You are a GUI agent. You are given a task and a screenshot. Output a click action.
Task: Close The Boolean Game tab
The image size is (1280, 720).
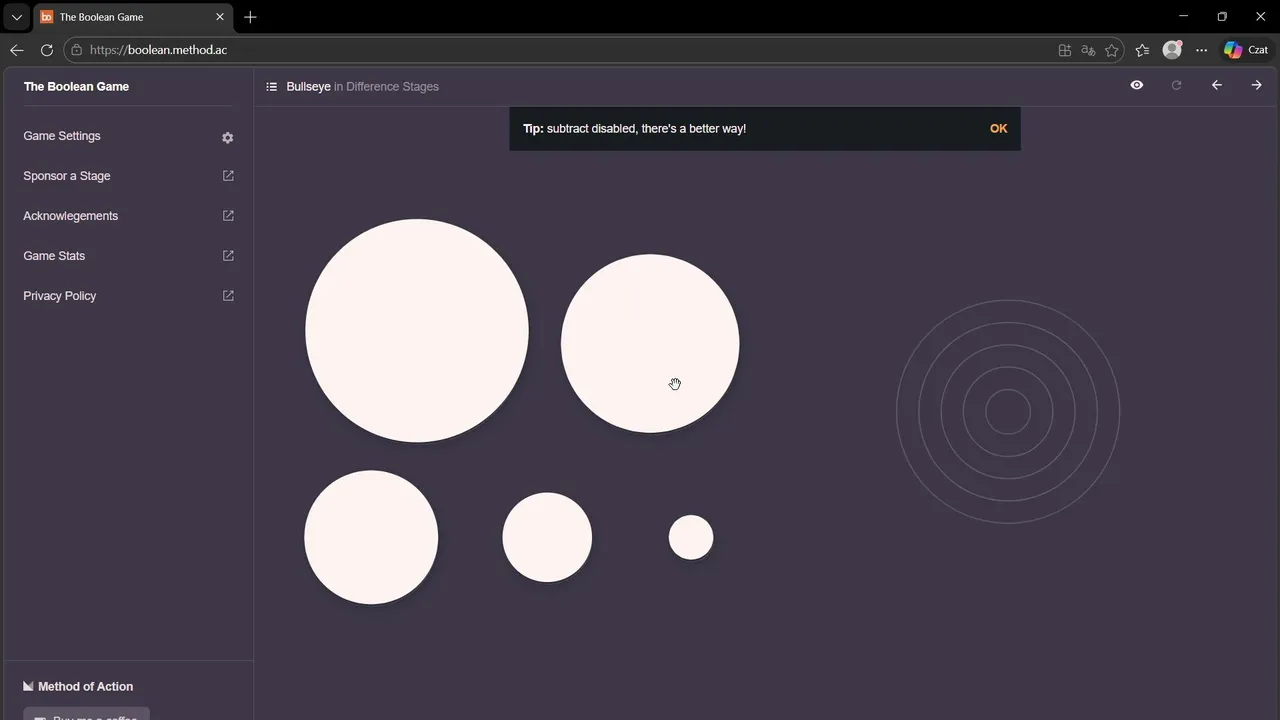[x=220, y=17]
